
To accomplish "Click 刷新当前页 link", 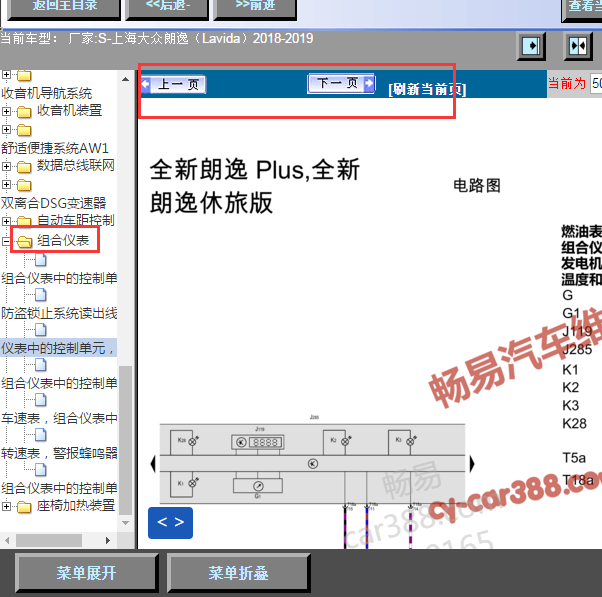I will tap(427, 89).
